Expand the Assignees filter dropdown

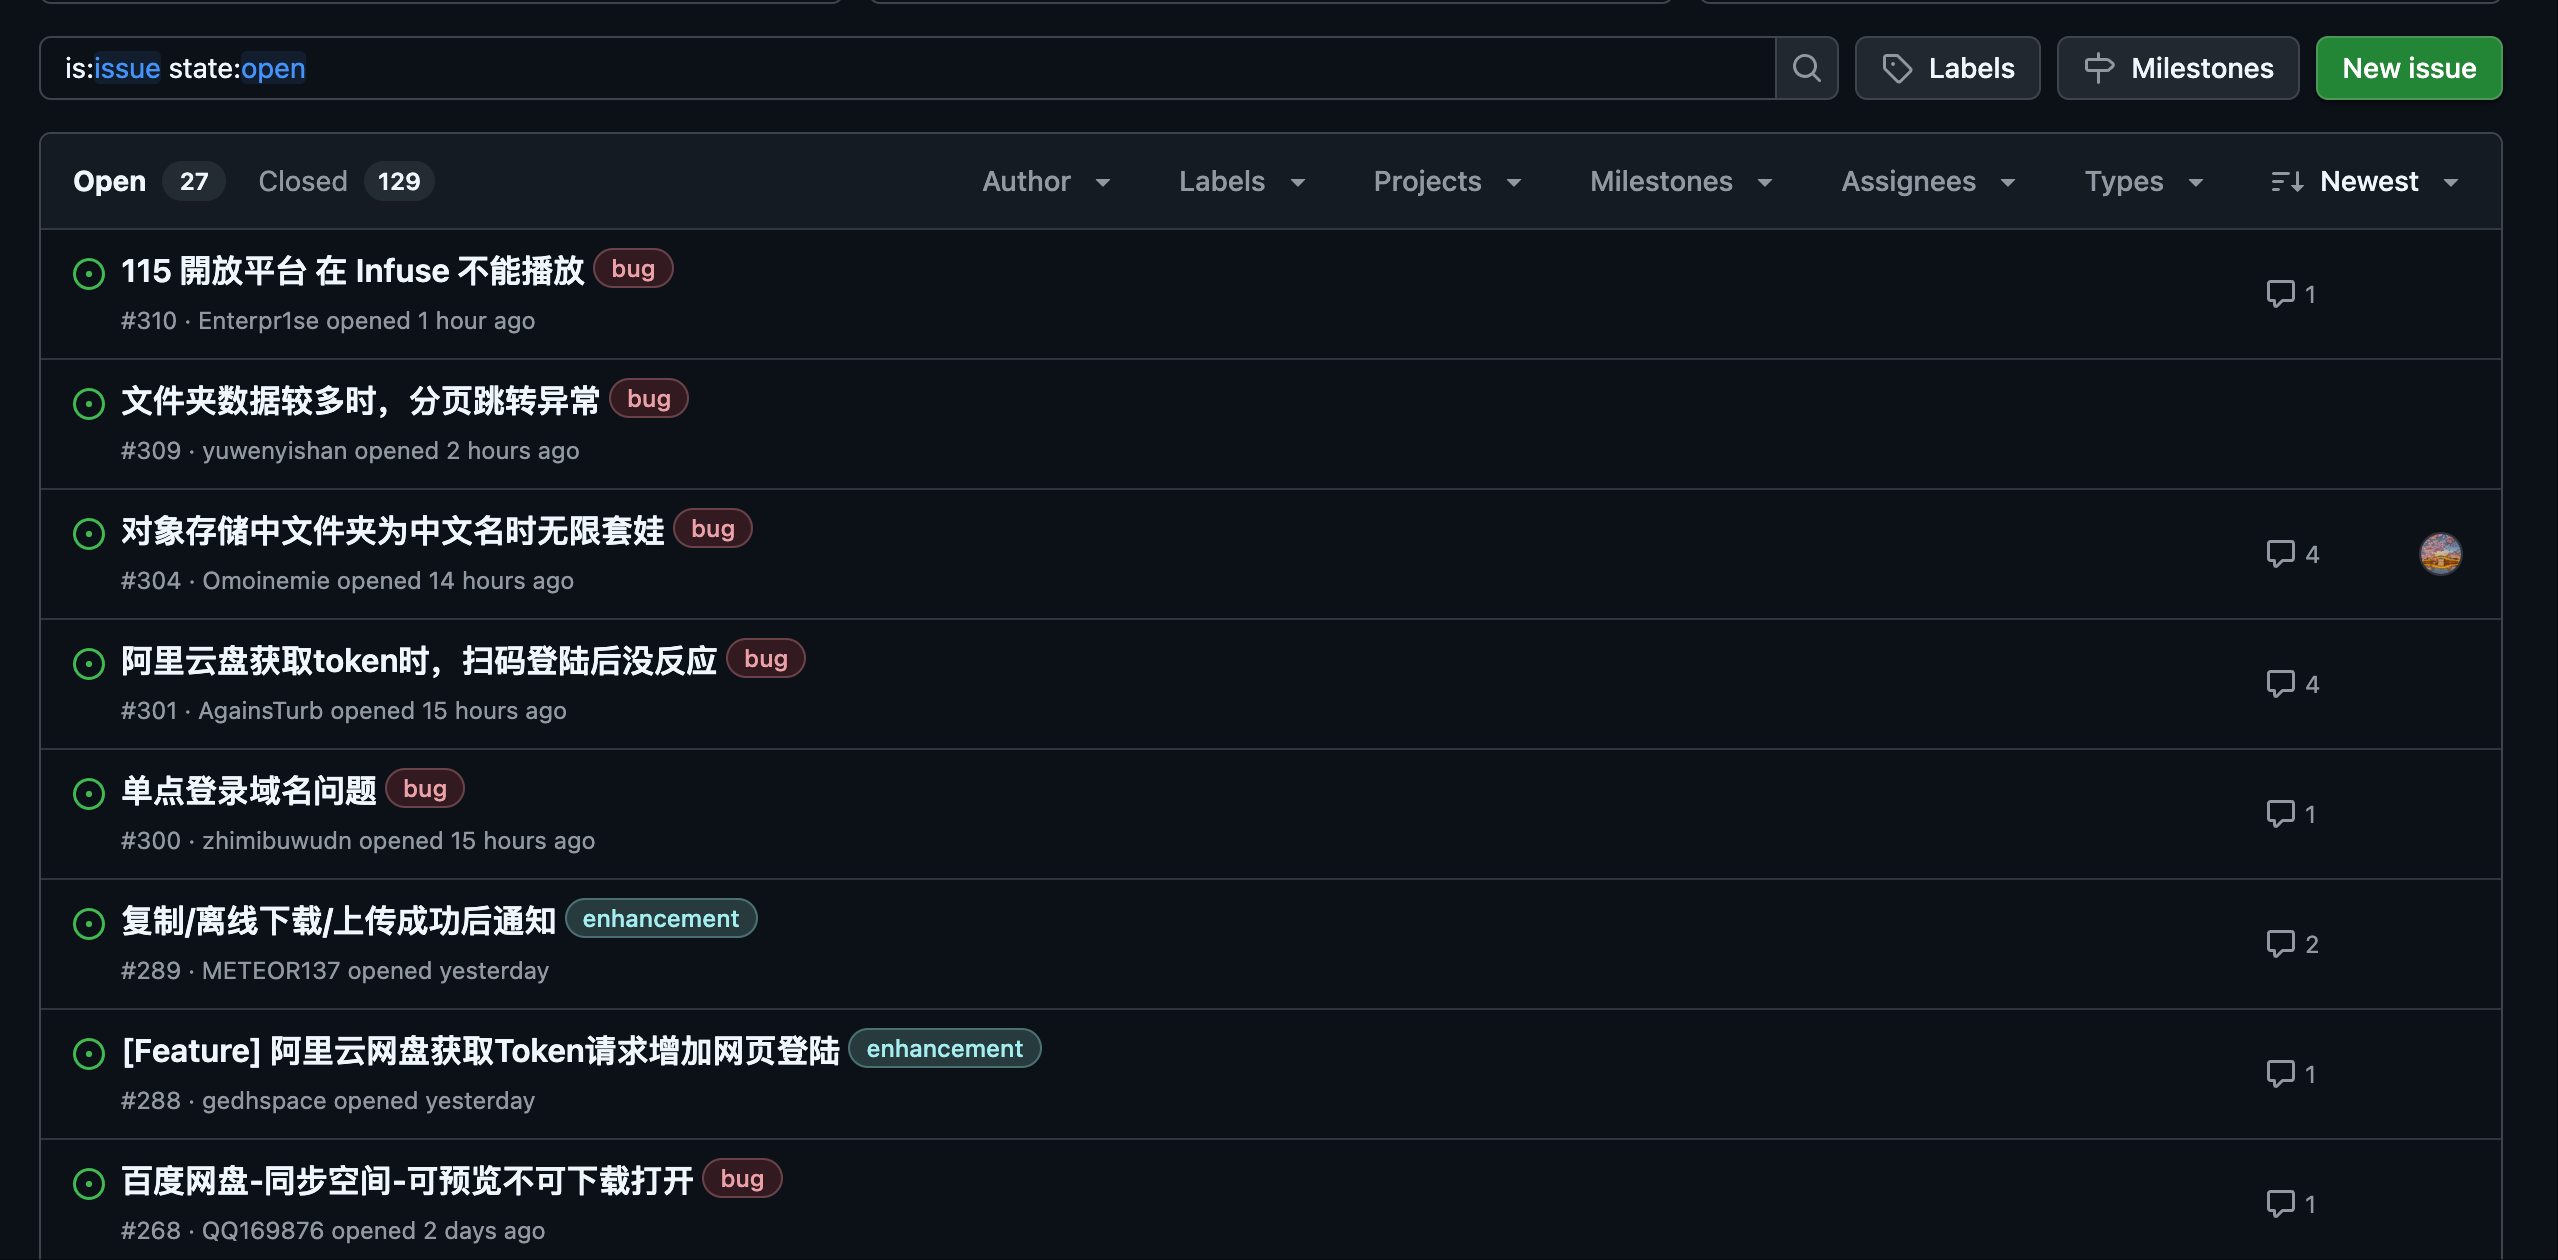click(x=1927, y=182)
